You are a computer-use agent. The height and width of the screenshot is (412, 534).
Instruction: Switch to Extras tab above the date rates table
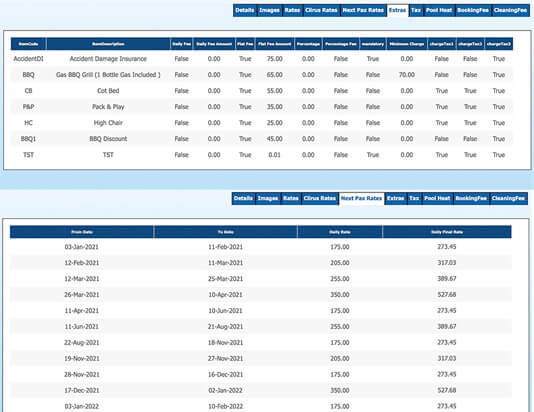coord(395,199)
